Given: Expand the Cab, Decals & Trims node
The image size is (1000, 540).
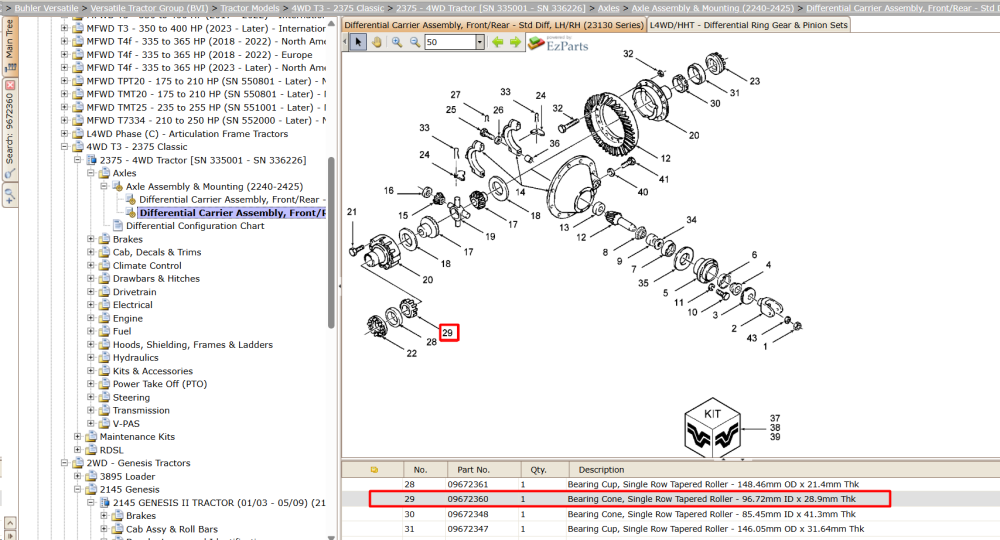Looking at the screenshot, I should pos(91,252).
